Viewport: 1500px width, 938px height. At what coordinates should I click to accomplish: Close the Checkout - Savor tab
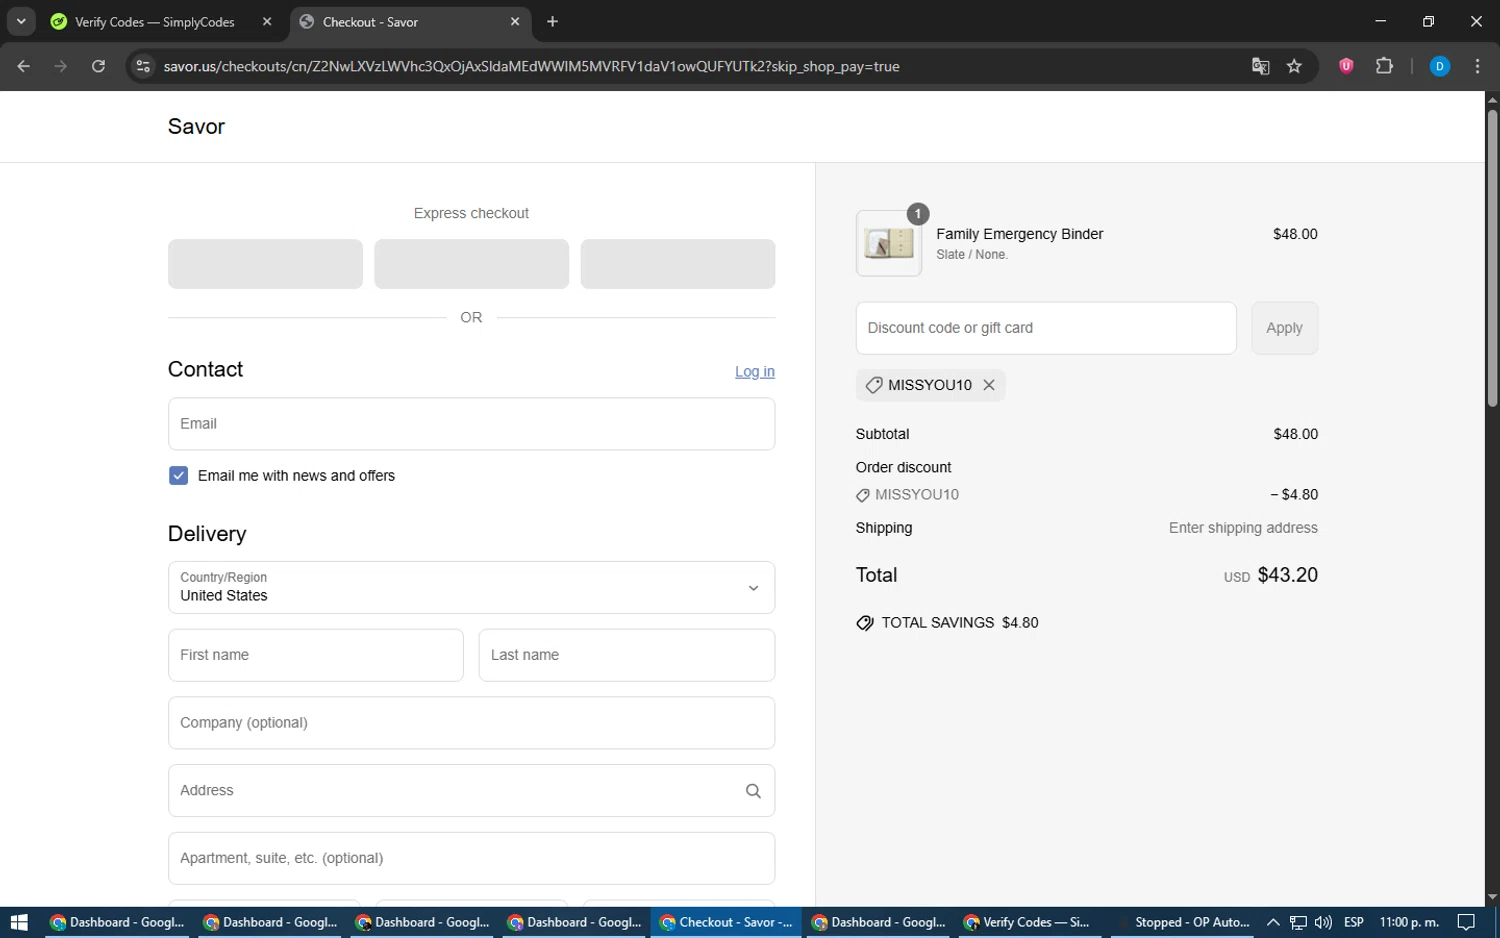(x=515, y=21)
